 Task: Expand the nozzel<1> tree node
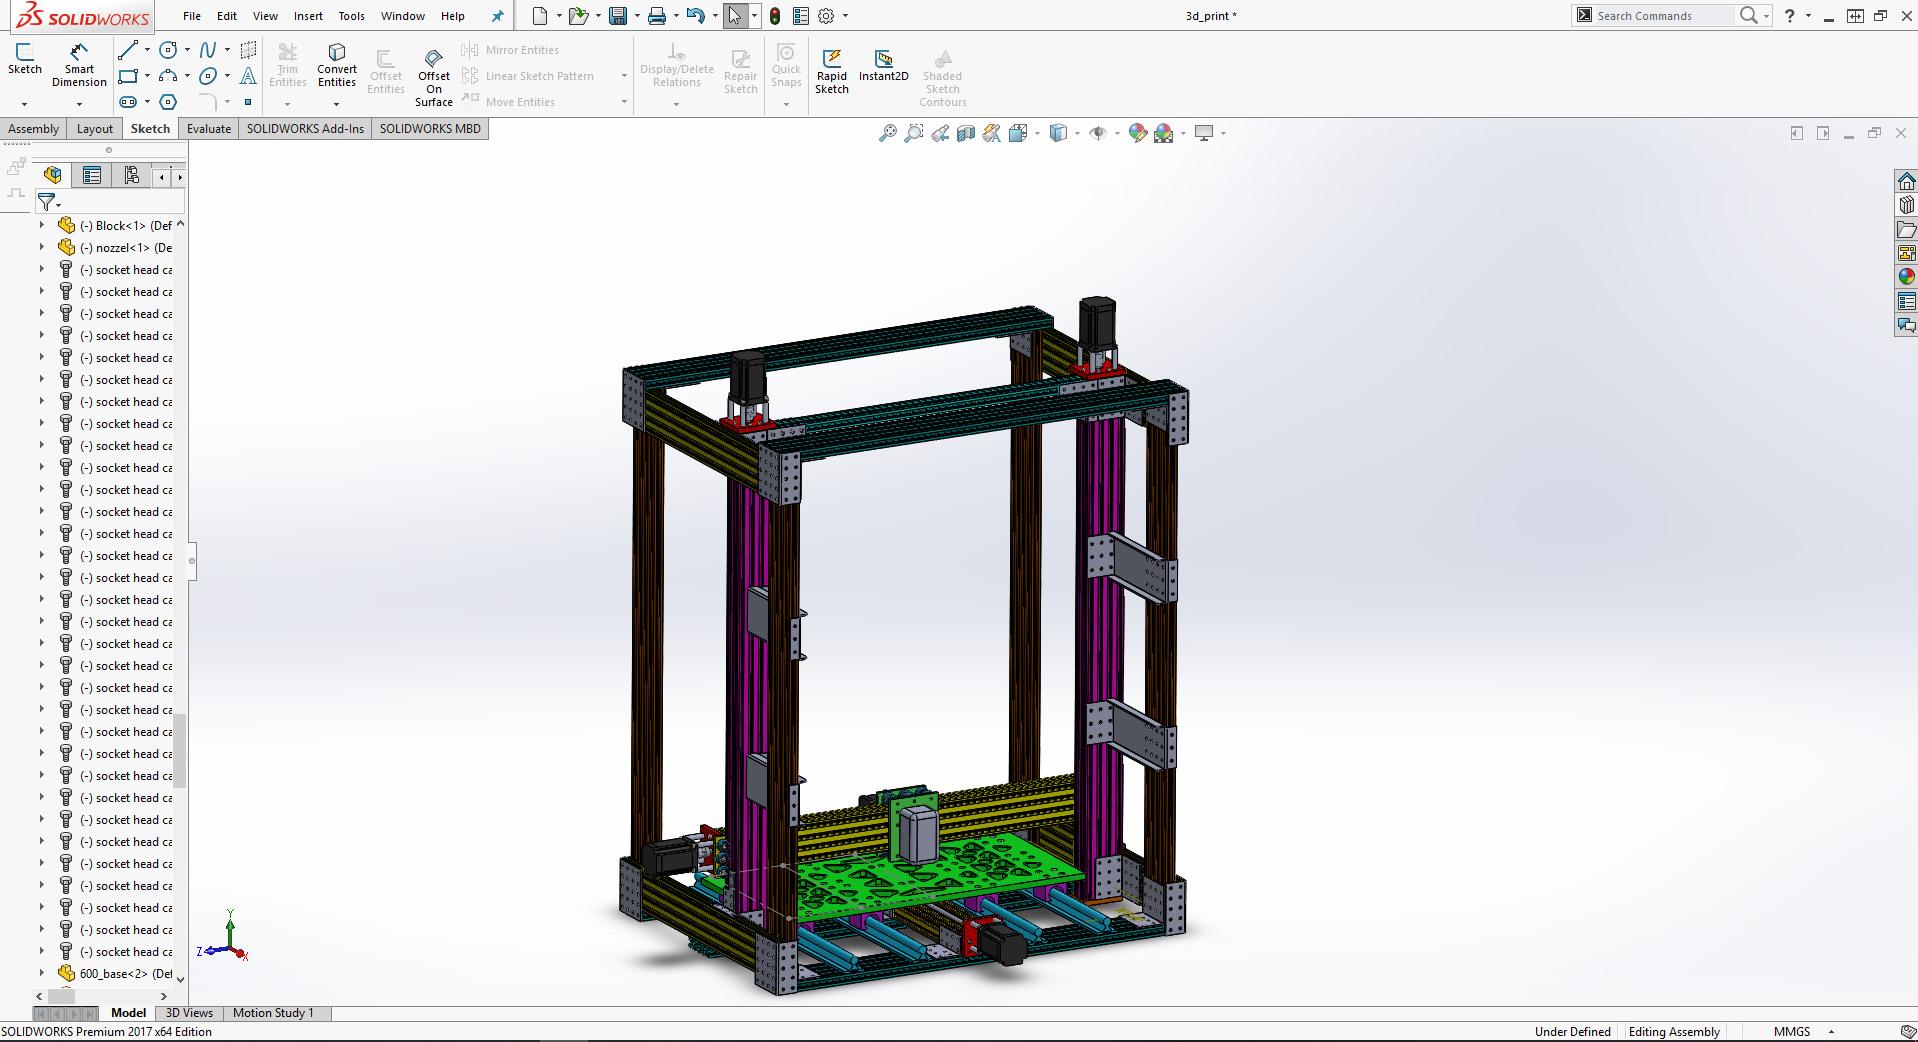42,247
